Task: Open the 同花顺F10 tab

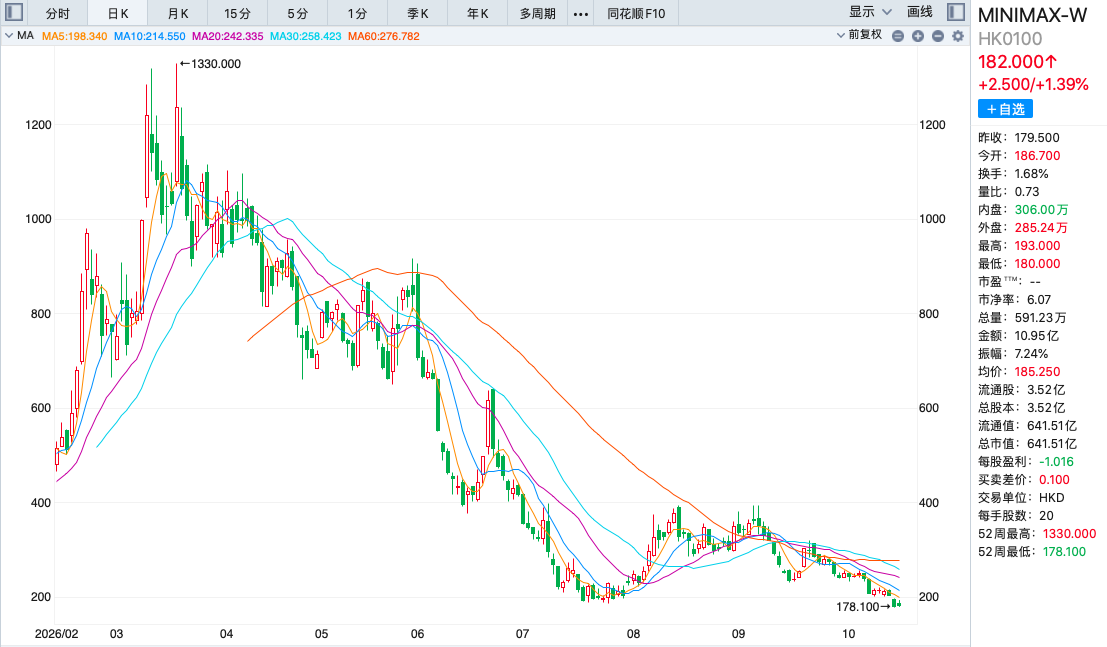Action: coord(636,13)
